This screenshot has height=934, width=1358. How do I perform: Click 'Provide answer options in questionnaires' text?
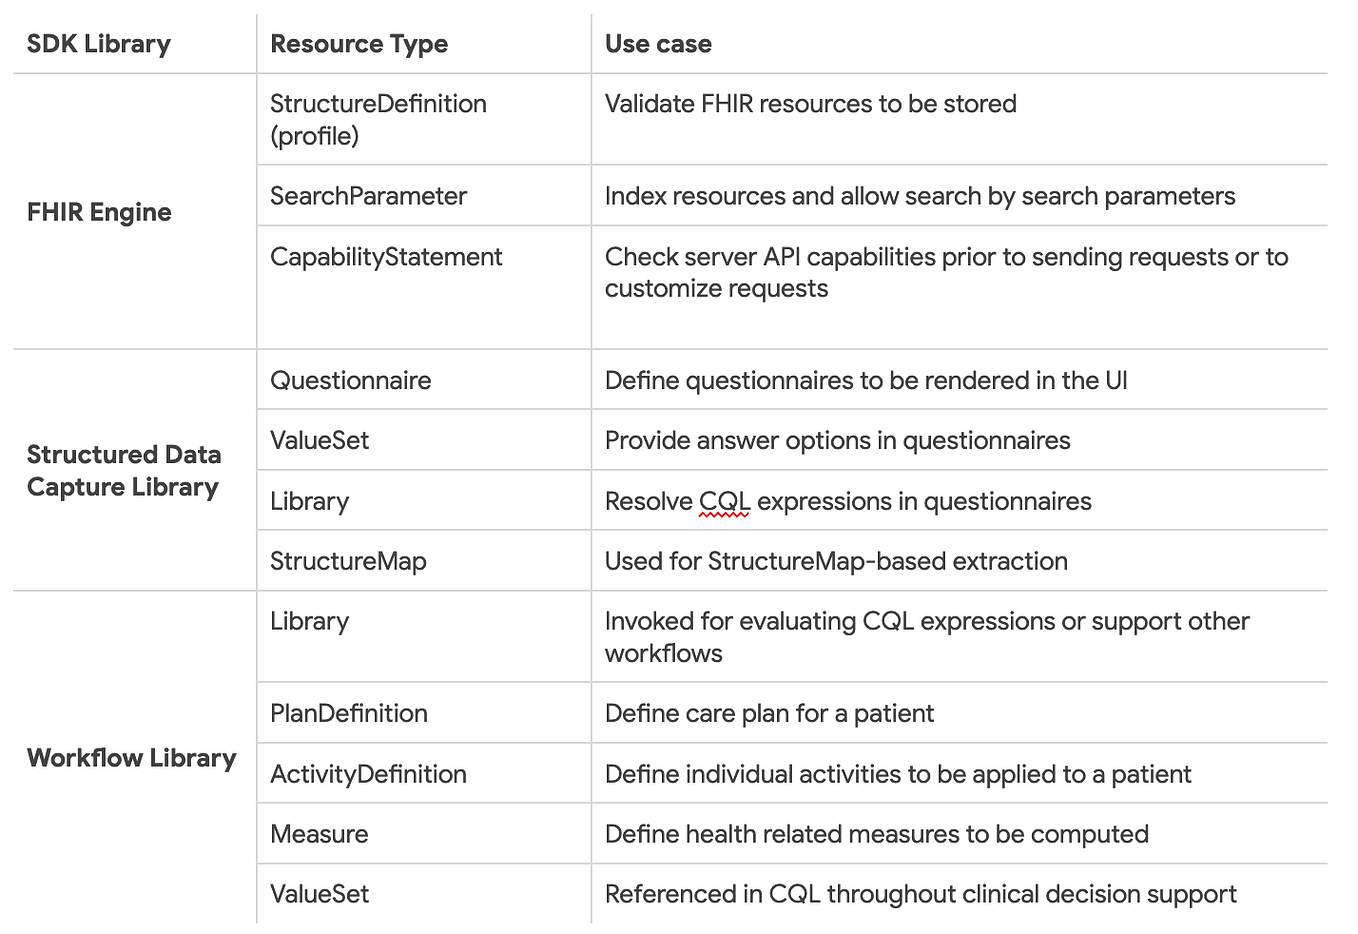click(x=838, y=441)
